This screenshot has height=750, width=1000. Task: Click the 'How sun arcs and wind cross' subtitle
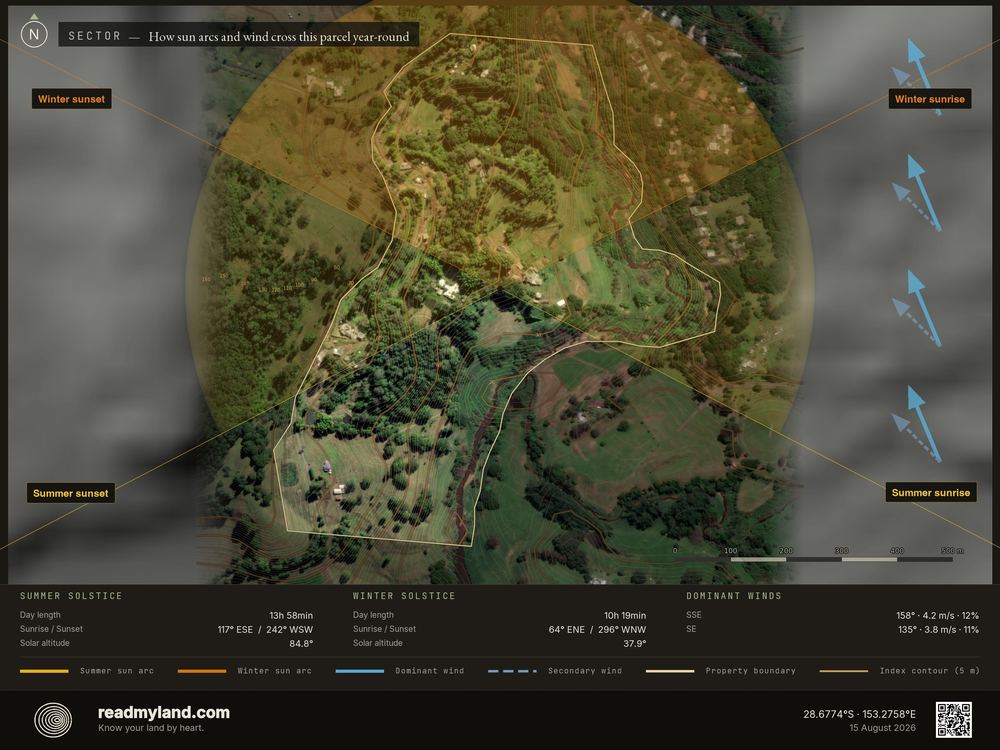[279, 37]
